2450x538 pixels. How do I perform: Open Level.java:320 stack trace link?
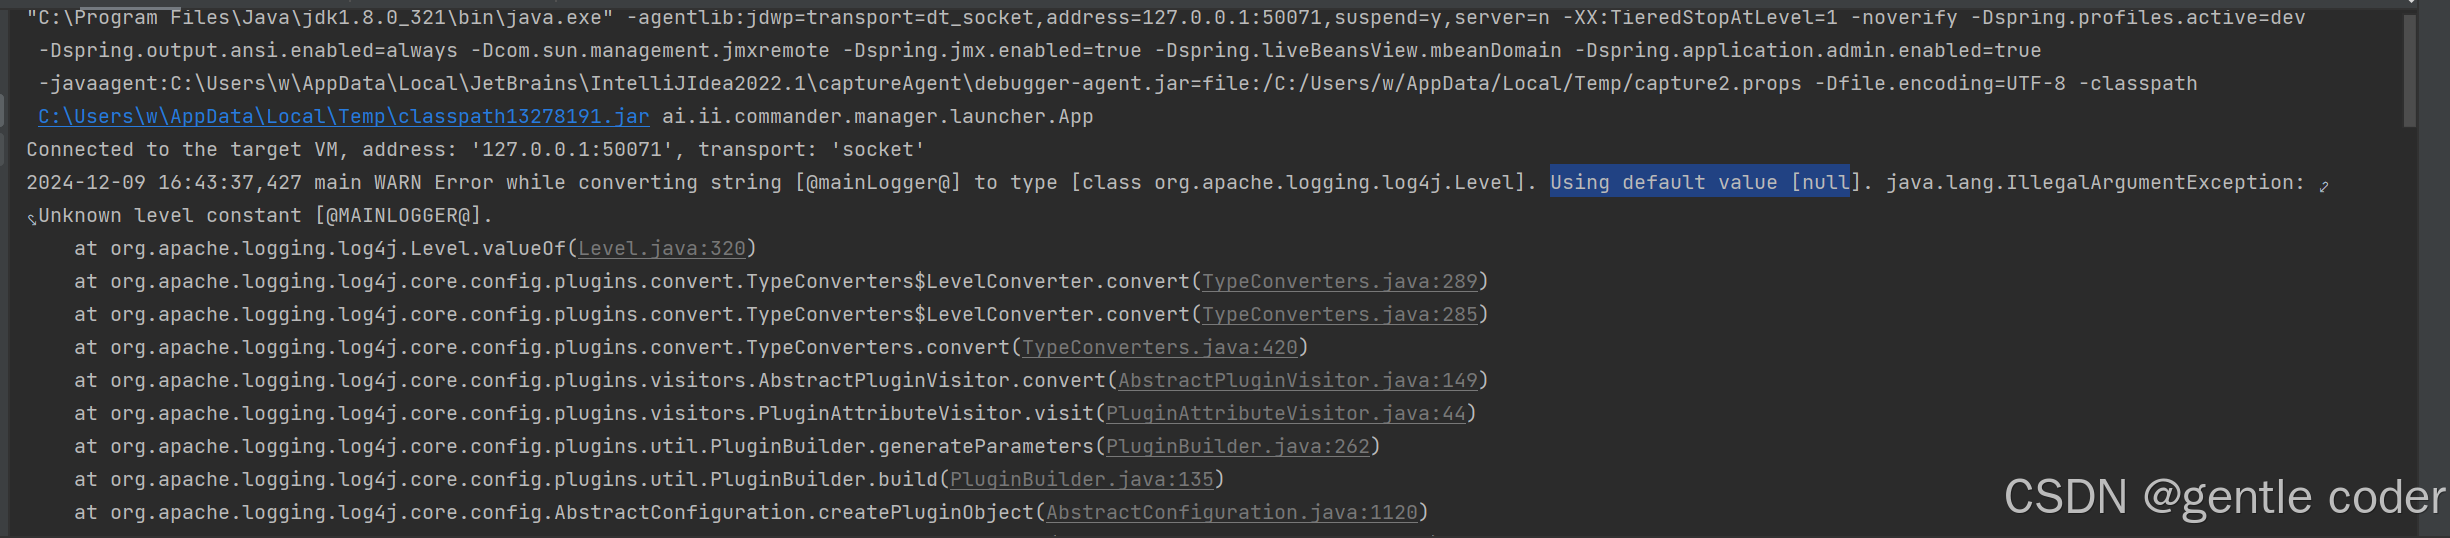(x=662, y=248)
